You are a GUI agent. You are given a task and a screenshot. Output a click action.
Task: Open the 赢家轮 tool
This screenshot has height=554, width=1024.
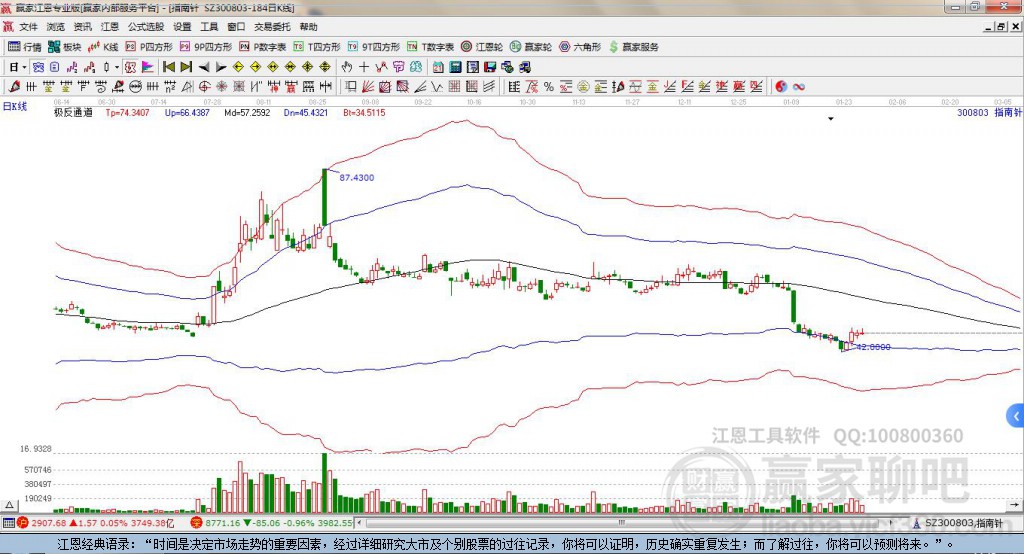tap(531, 47)
